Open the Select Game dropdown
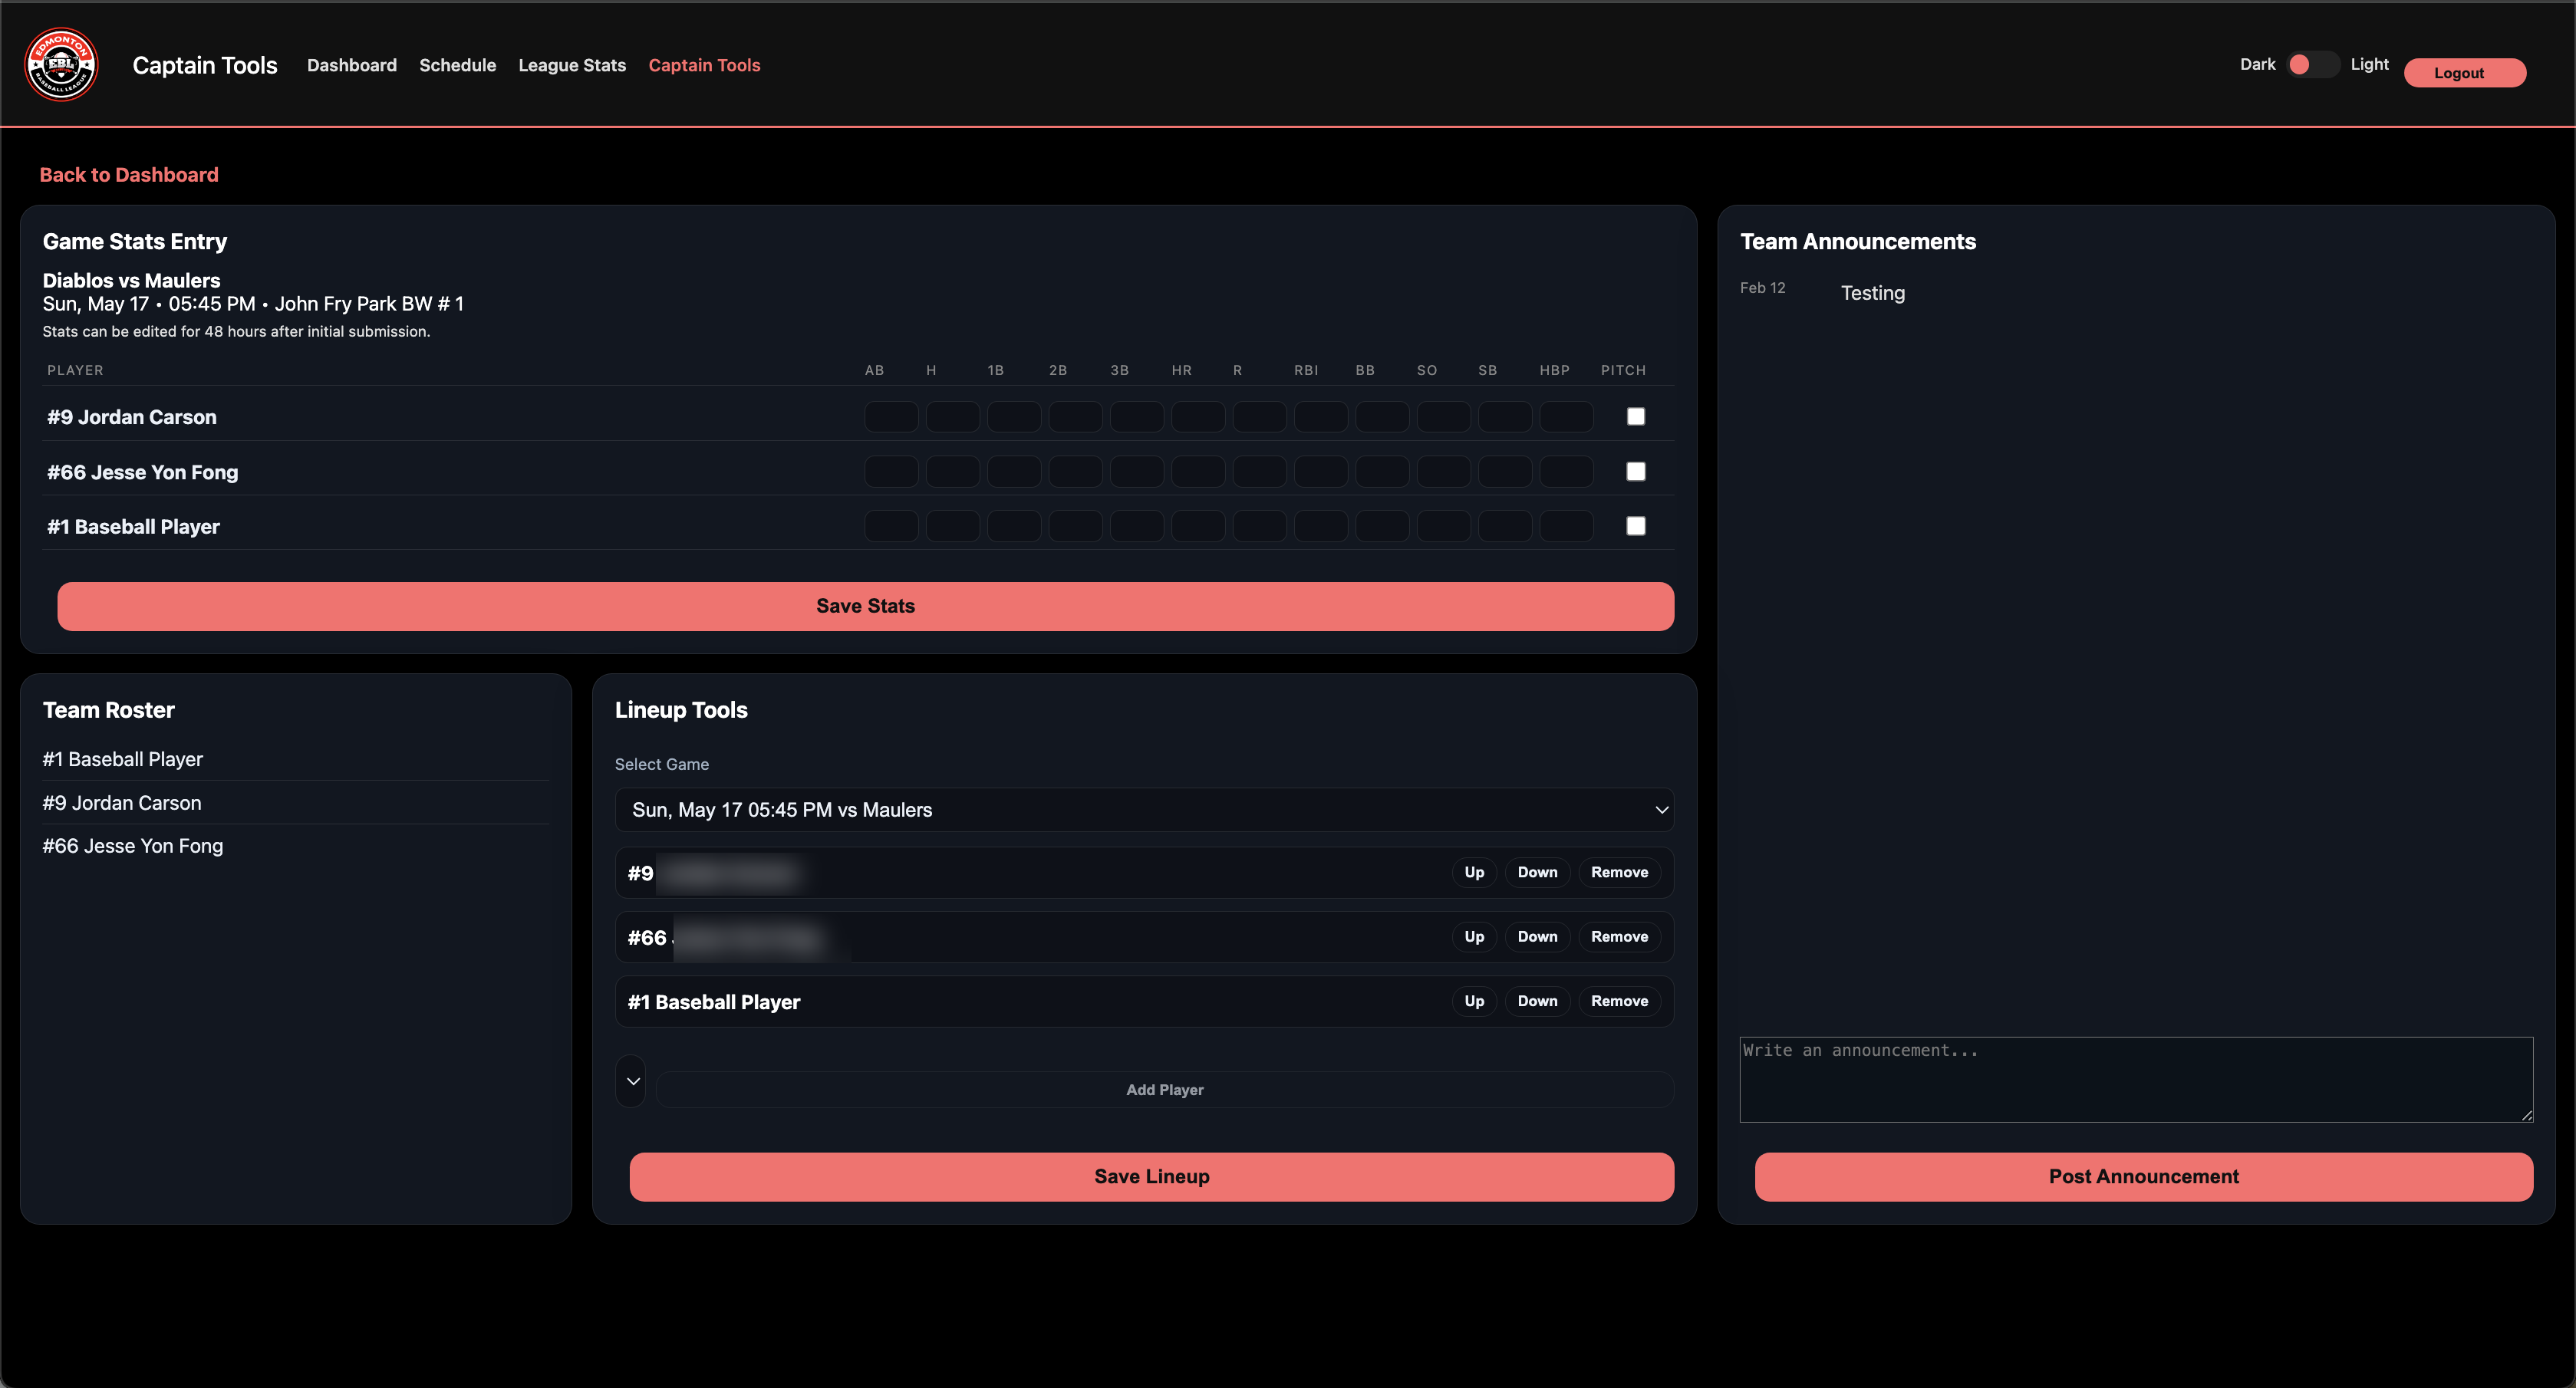Image resolution: width=2576 pixels, height=1388 pixels. pyautogui.click(x=1144, y=810)
